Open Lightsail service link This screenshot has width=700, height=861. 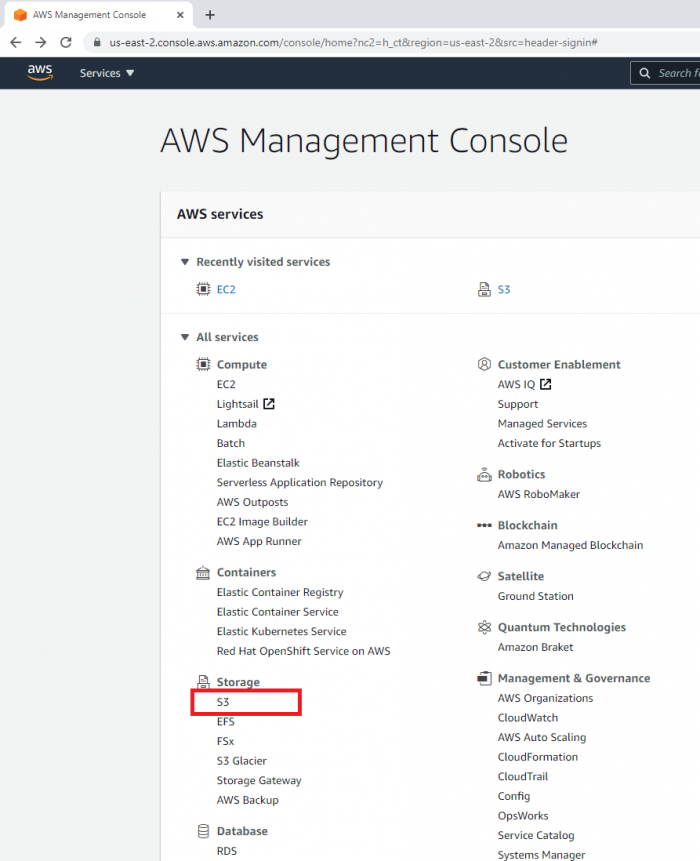click(x=238, y=404)
